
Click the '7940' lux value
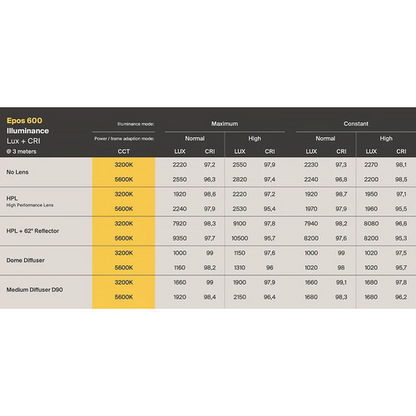coord(311,224)
